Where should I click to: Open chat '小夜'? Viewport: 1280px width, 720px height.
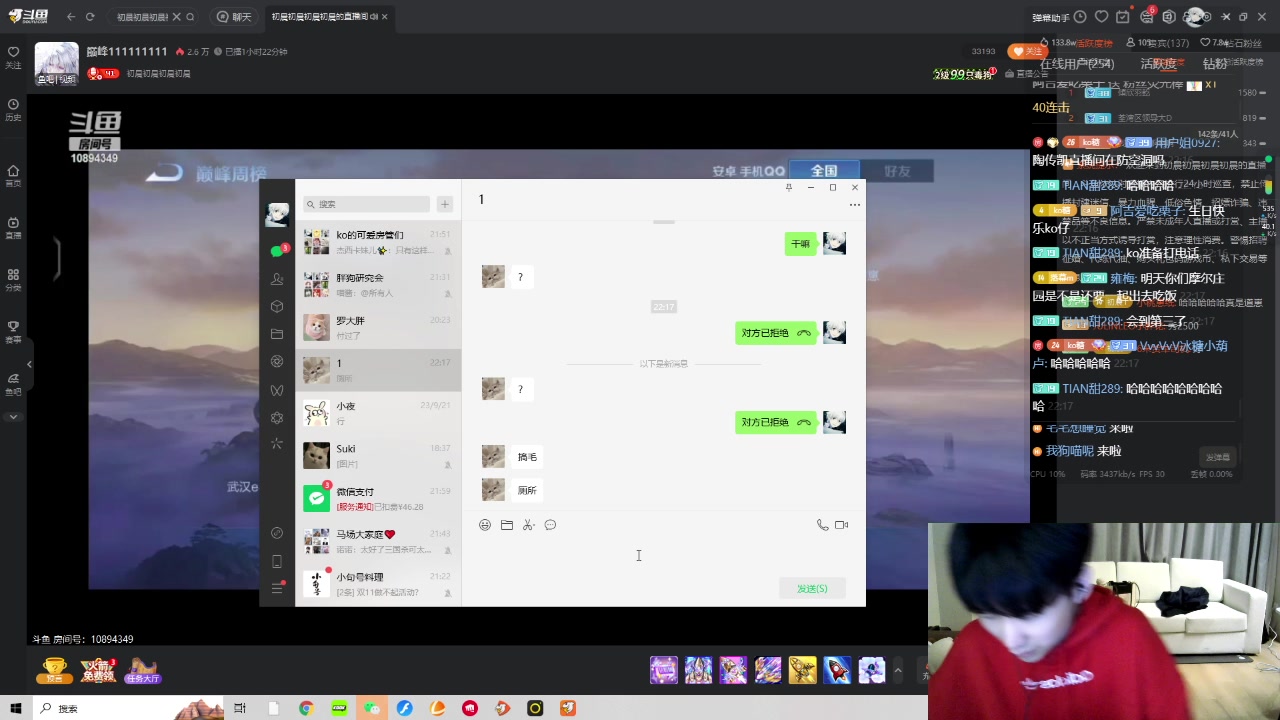pos(378,413)
